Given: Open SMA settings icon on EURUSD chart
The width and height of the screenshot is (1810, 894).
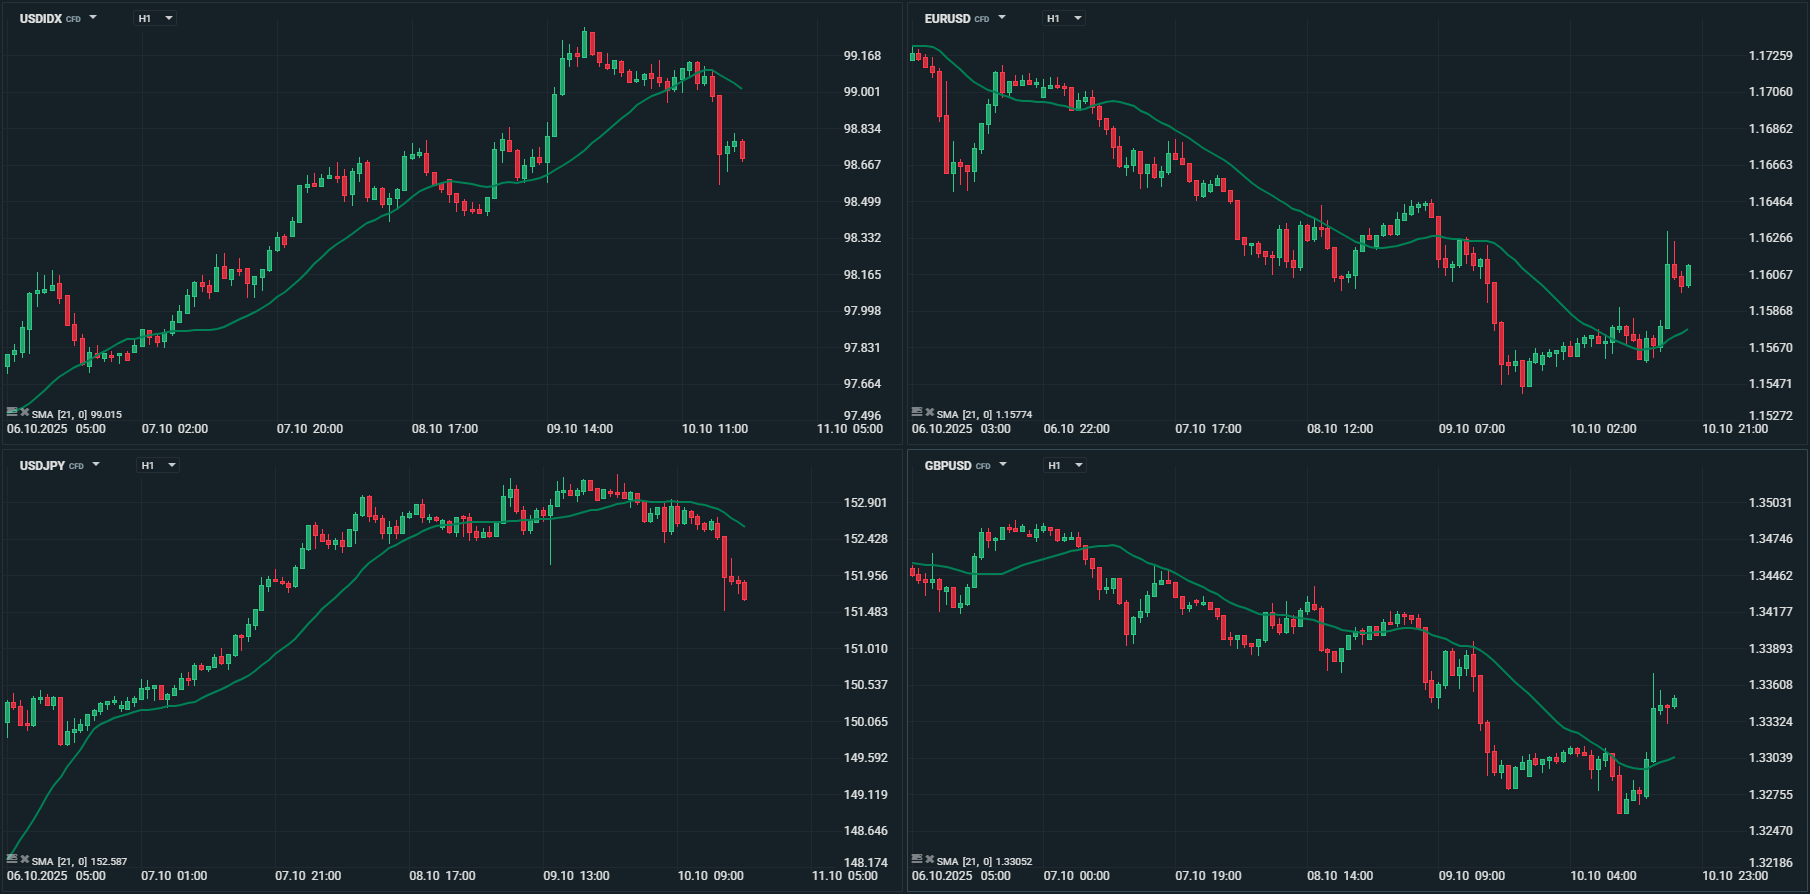Looking at the screenshot, I should [917, 412].
